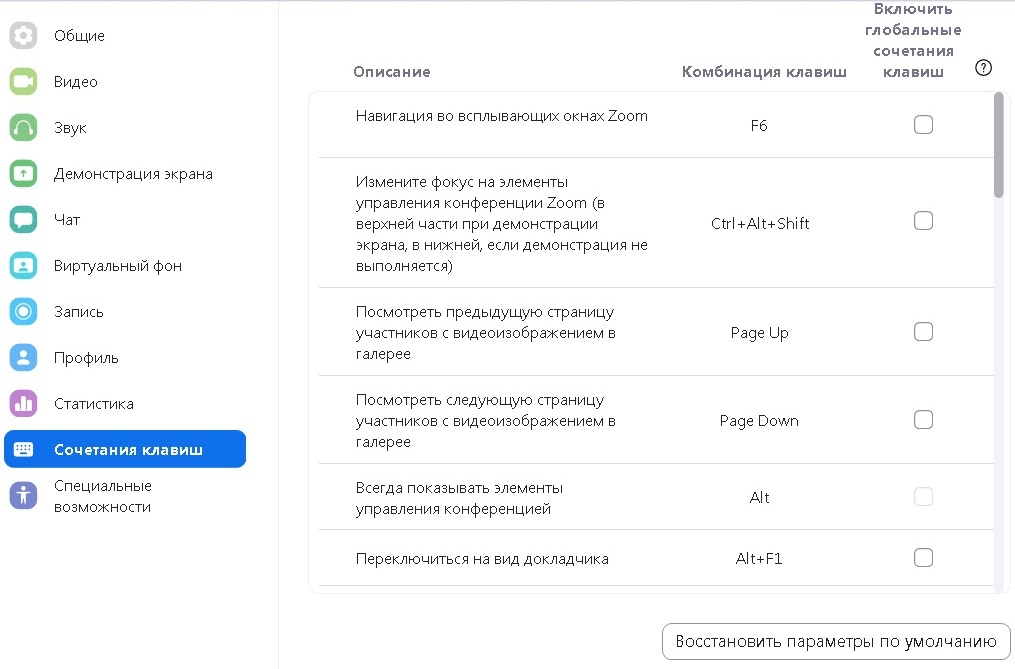Click description 'Измените фокус на элементы управления'
Screen dimensions: 1015x669
(x=502, y=223)
